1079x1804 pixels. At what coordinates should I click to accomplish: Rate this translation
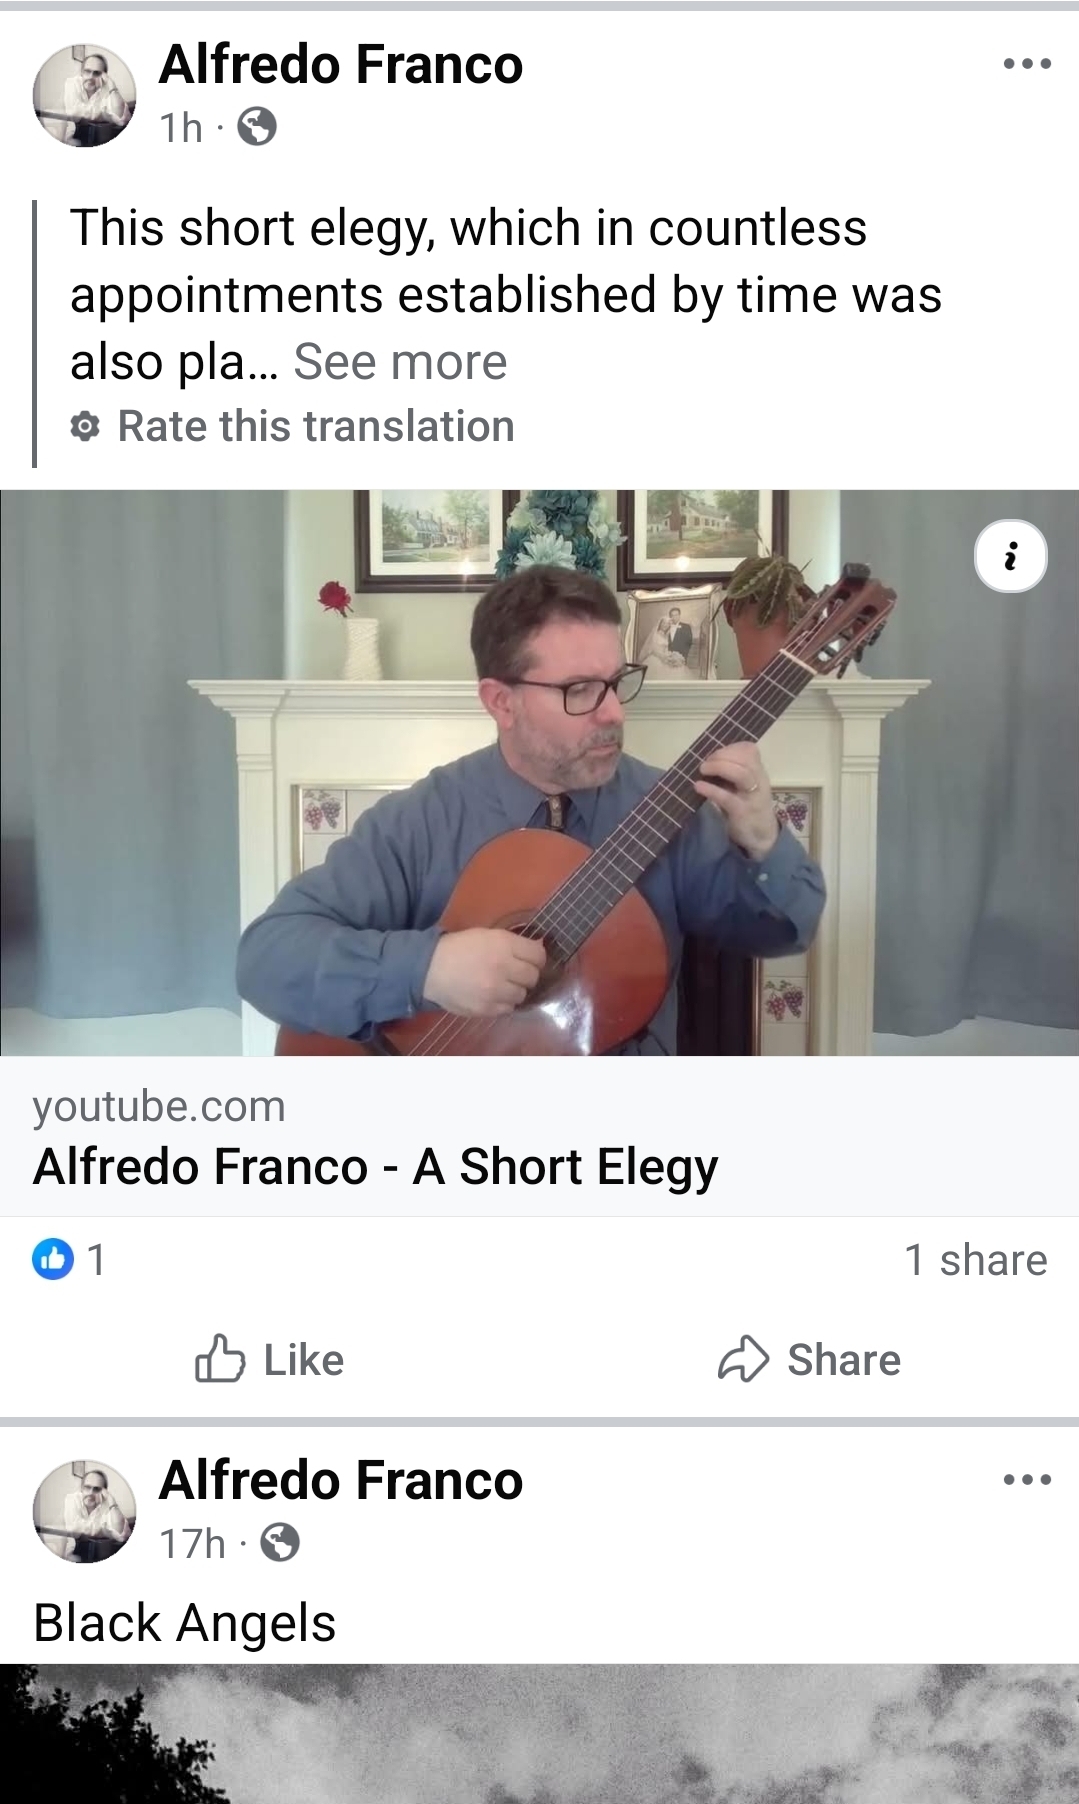316,426
